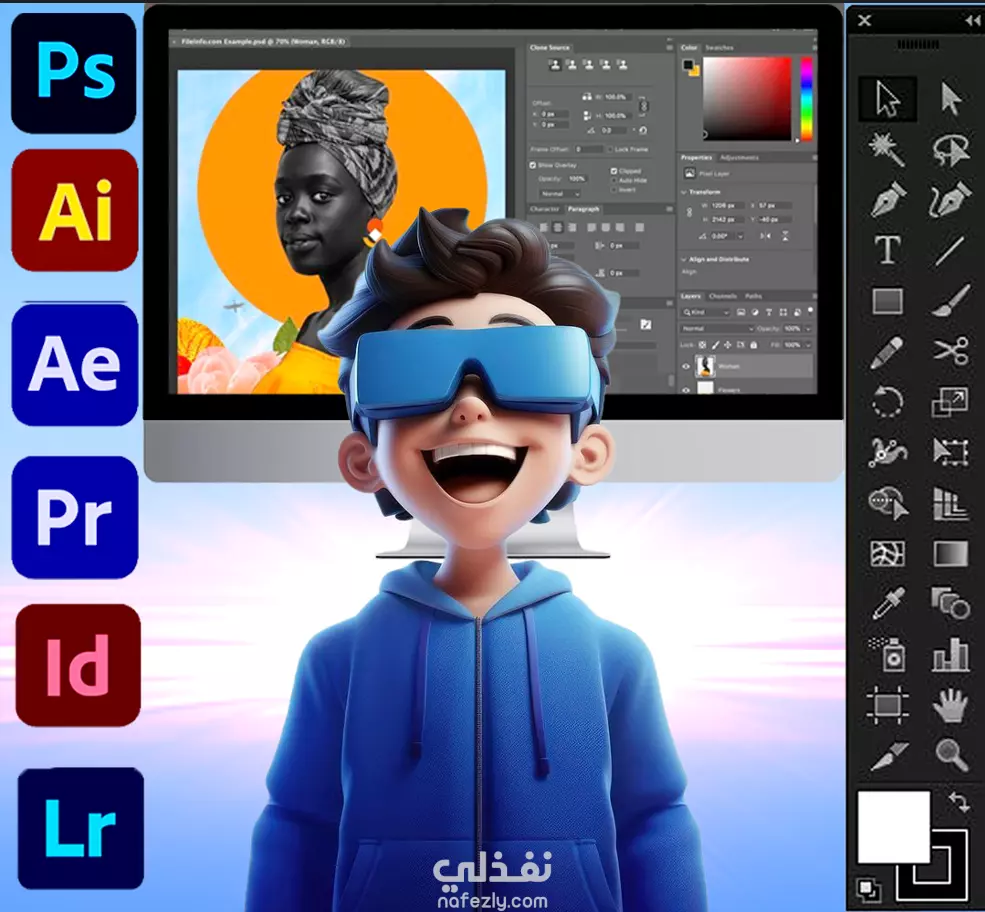Select the Gradient tool
This screenshot has height=912, width=985.
[x=950, y=554]
